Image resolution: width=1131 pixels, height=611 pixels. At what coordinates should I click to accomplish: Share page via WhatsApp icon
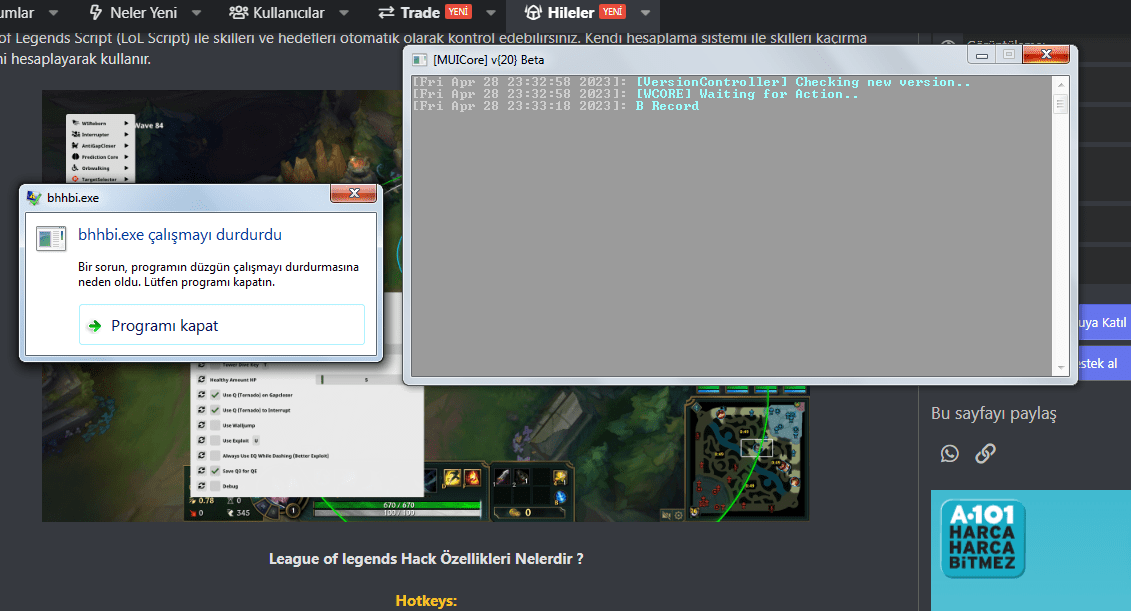click(x=950, y=453)
